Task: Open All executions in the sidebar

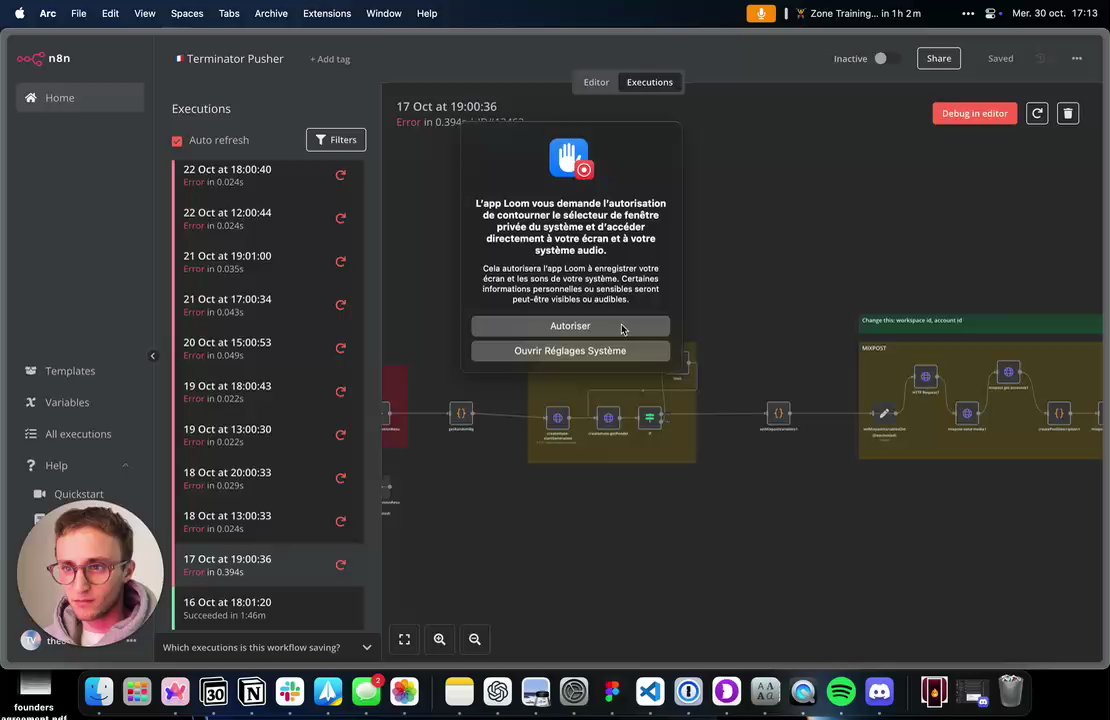Action: (x=80, y=434)
